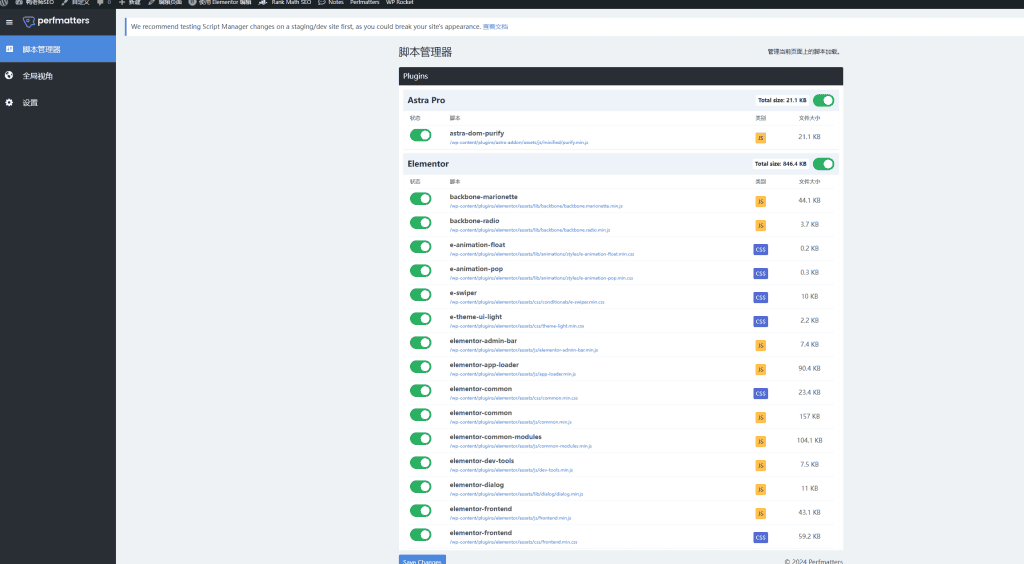This screenshot has width=1024, height=564.
Task: Click the CSS badge for e-theme-ui-light
Action: click(x=760, y=321)
